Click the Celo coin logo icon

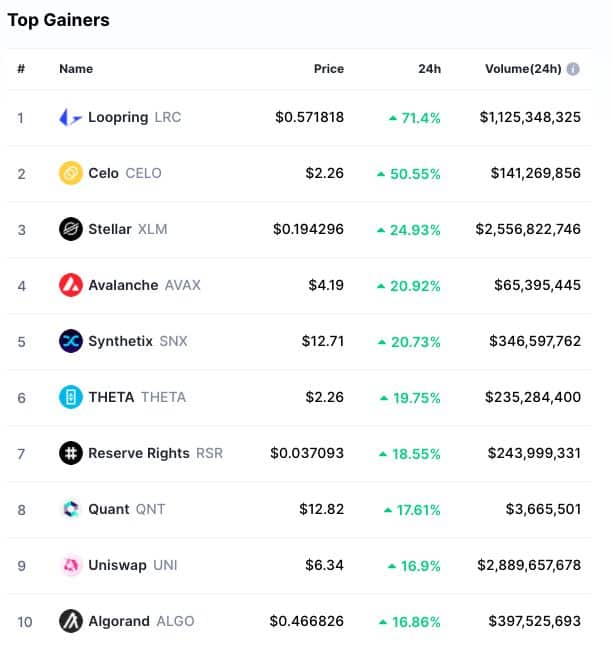pyautogui.click(x=71, y=173)
